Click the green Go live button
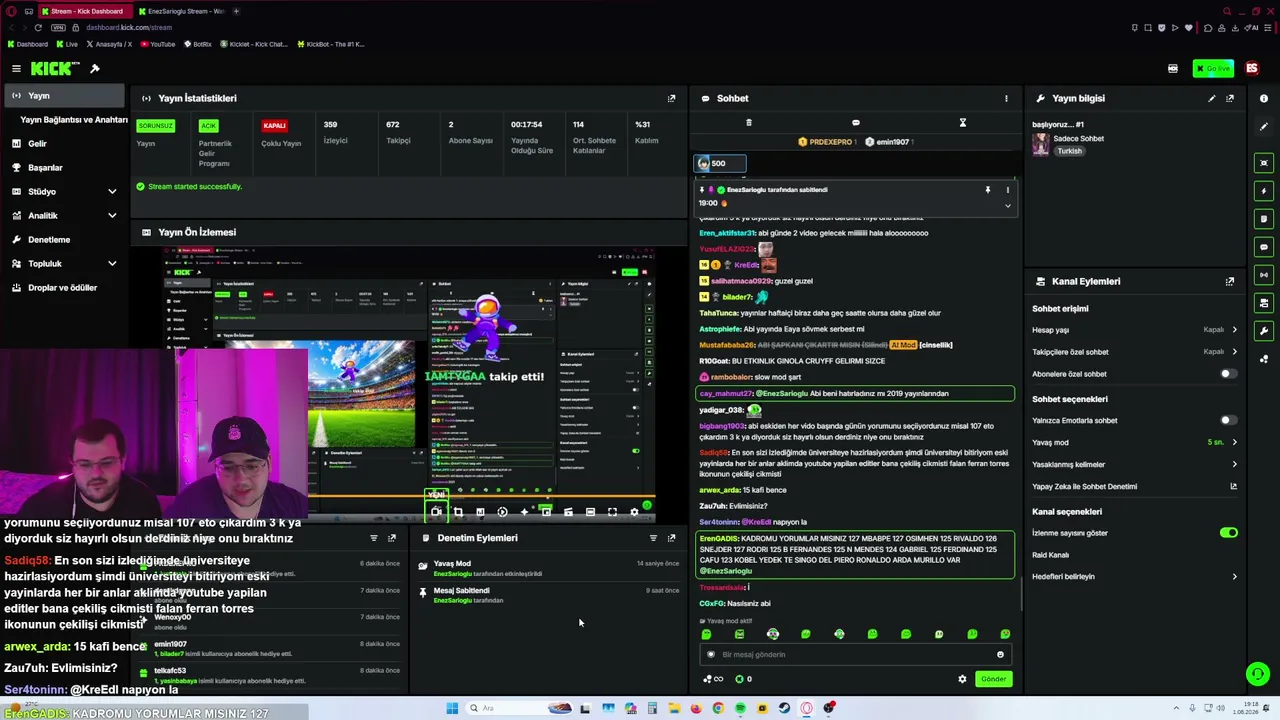Viewport: 1280px width, 720px height. click(1213, 68)
